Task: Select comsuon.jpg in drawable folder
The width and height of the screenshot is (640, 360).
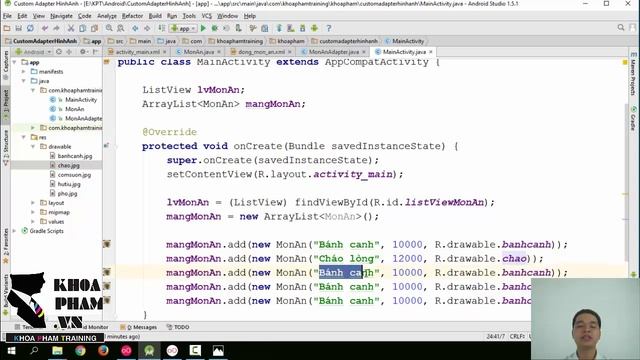Action: pyautogui.click(x=74, y=175)
